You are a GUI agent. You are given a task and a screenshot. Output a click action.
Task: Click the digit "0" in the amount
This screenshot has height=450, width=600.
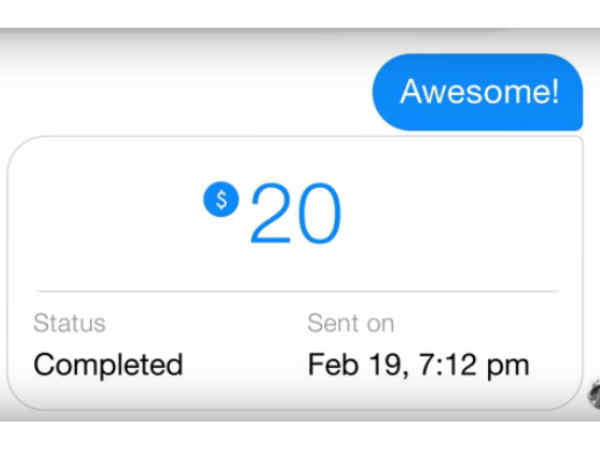319,214
